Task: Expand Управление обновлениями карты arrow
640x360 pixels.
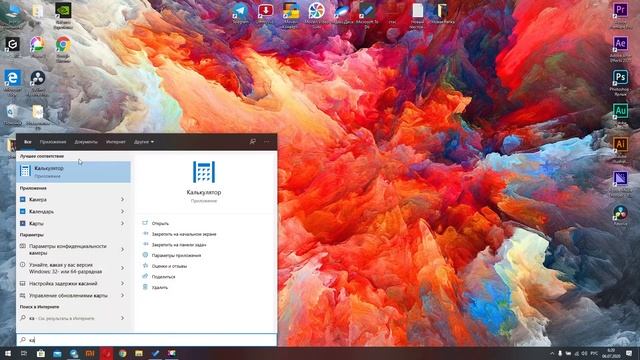Action: pos(122,295)
